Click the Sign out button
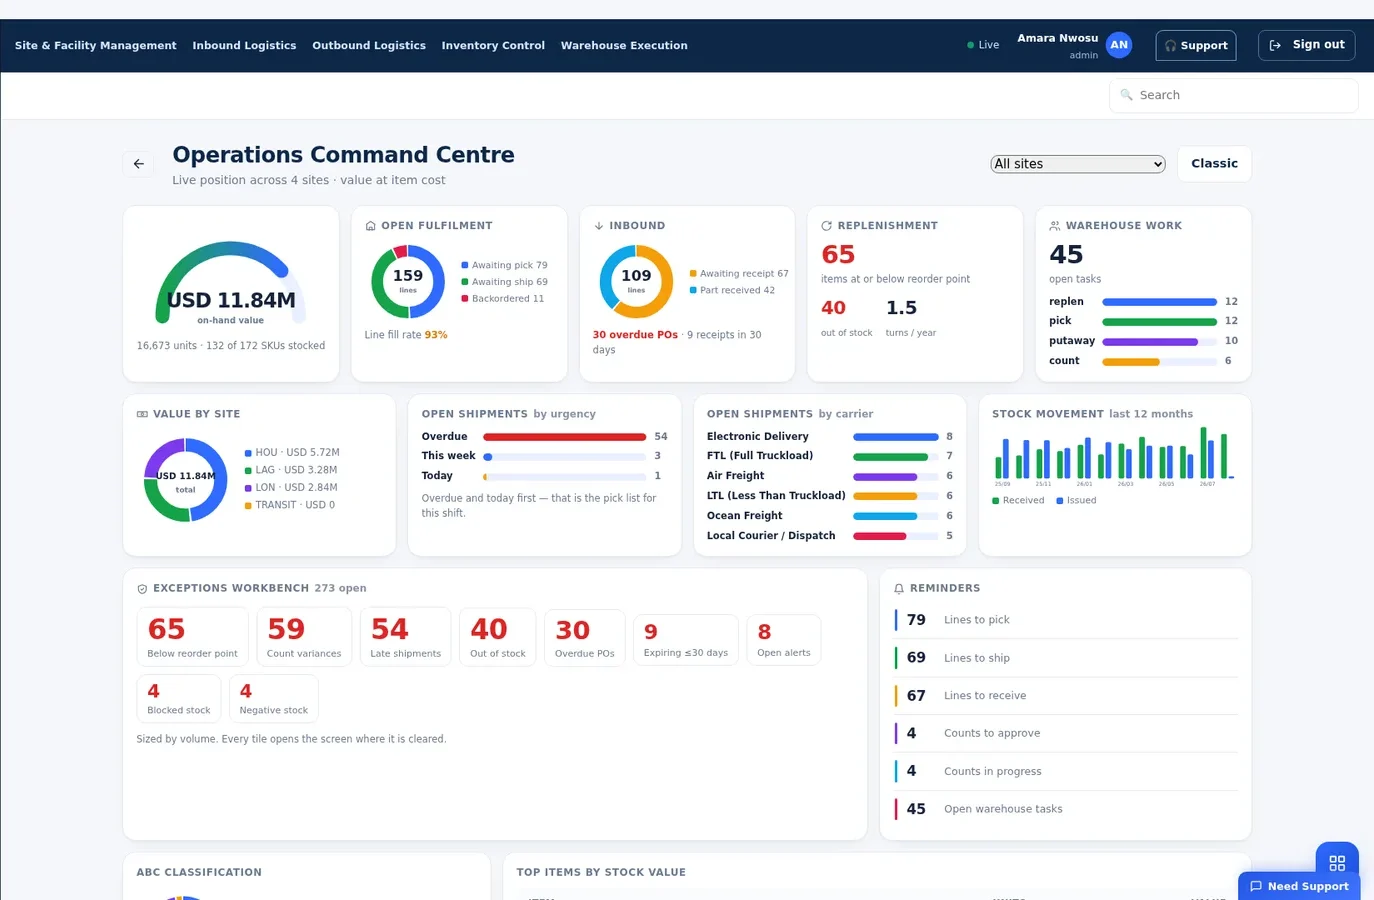This screenshot has width=1374, height=900. [1307, 45]
